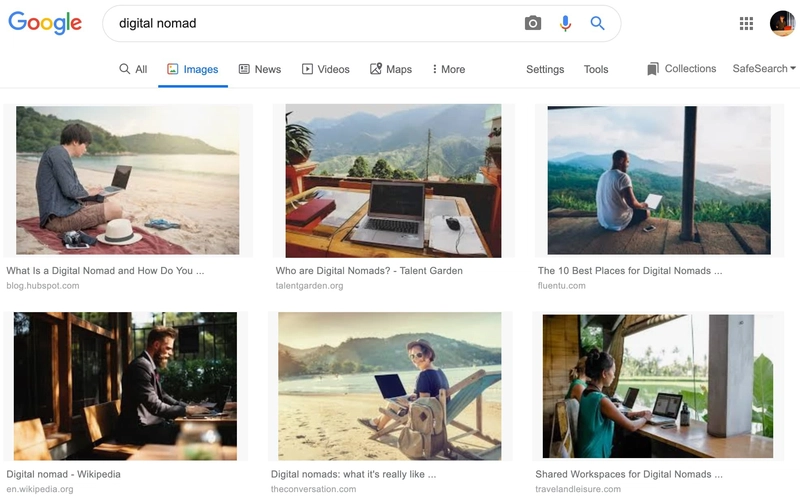The image size is (800, 497).
Task: Open the Google apps grid
Action: click(x=746, y=23)
